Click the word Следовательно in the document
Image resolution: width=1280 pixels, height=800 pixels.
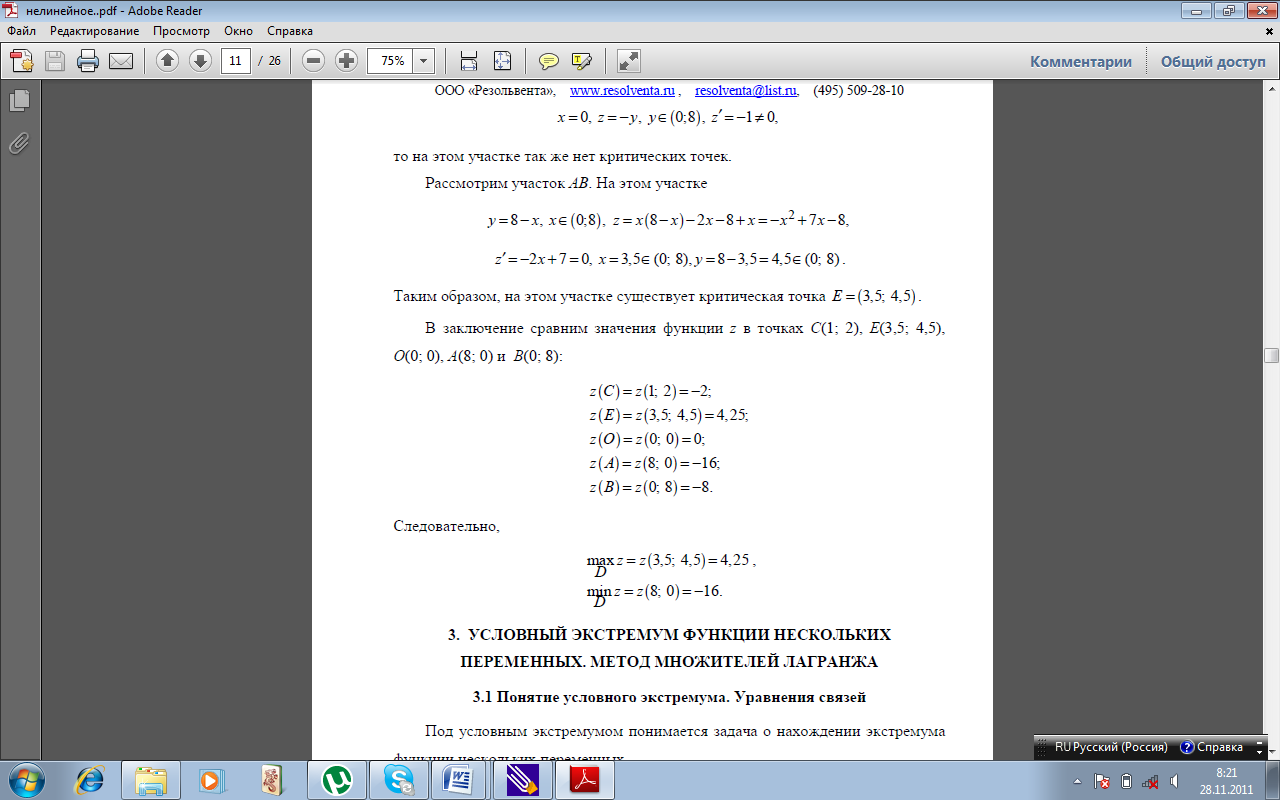click(447, 526)
